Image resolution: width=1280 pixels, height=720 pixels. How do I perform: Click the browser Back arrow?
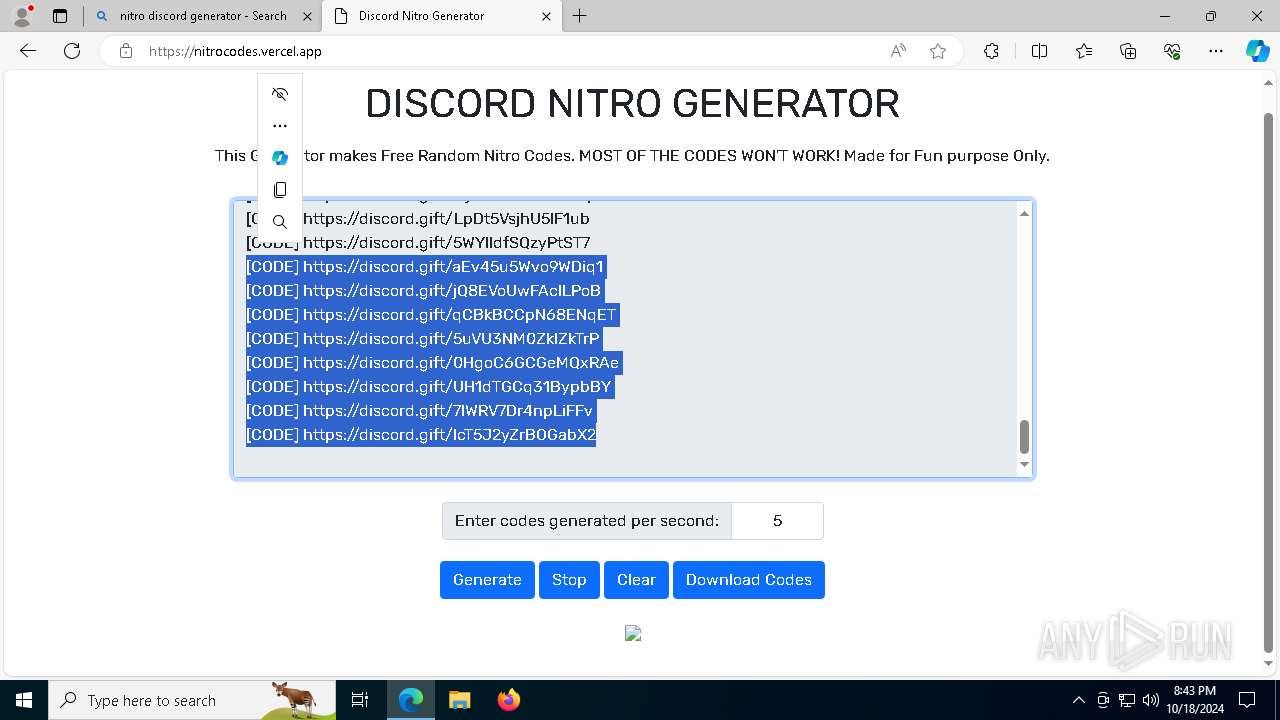(28, 51)
